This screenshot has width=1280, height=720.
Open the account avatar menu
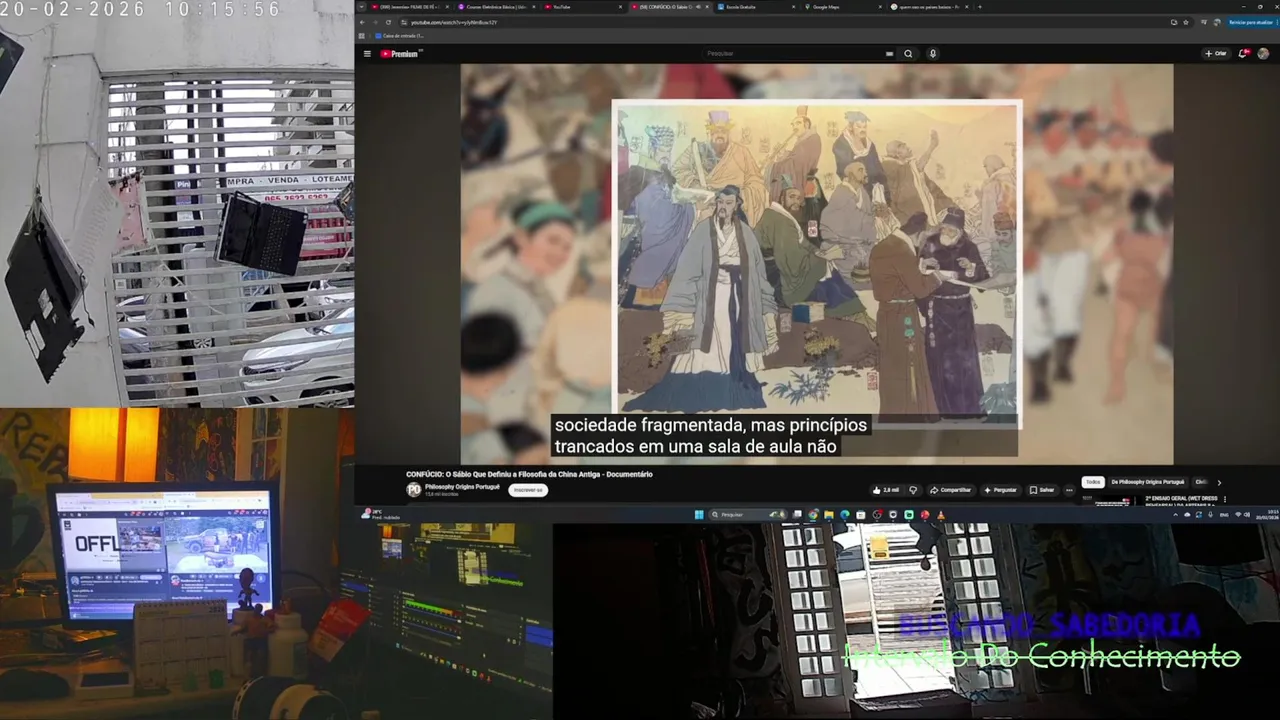[1263, 54]
